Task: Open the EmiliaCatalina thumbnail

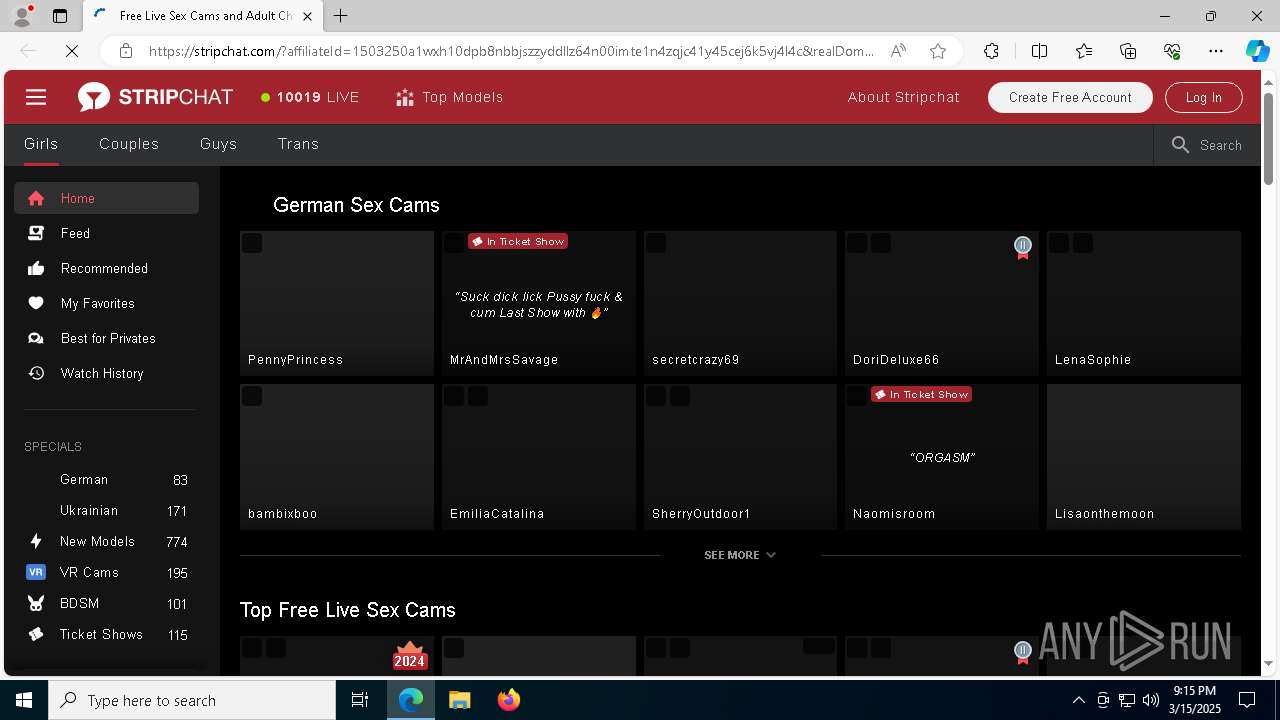Action: [x=539, y=457]
